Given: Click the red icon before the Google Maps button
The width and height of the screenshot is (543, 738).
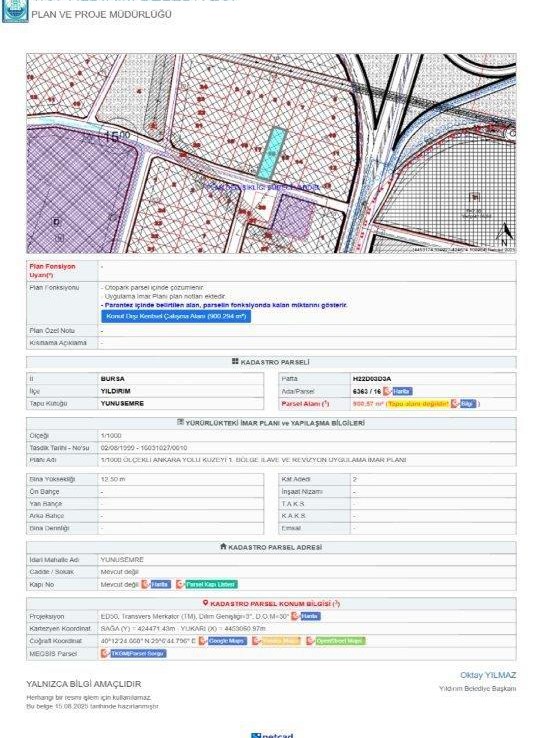Looking at the screenshot, I should point(202,641).
